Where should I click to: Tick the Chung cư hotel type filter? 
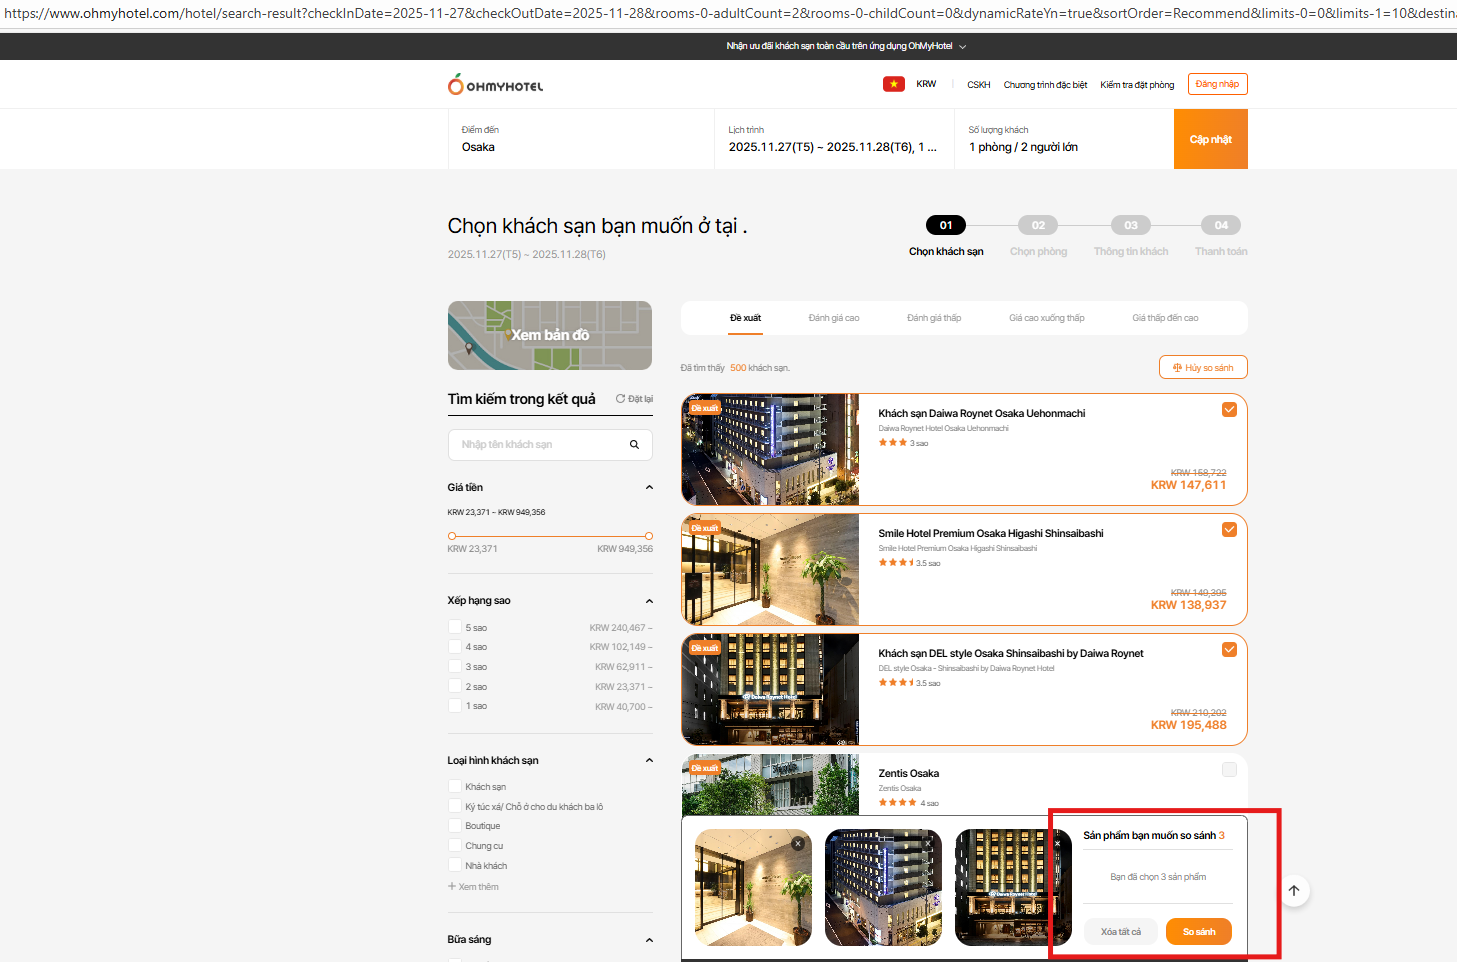[455, 846]
